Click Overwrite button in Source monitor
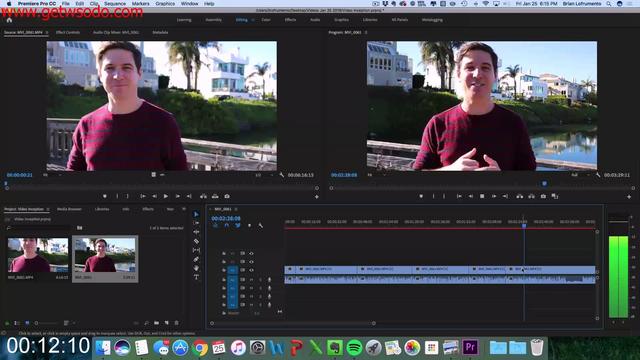Image resolution: width=640 pixels, height=360 pixels. 215,196
